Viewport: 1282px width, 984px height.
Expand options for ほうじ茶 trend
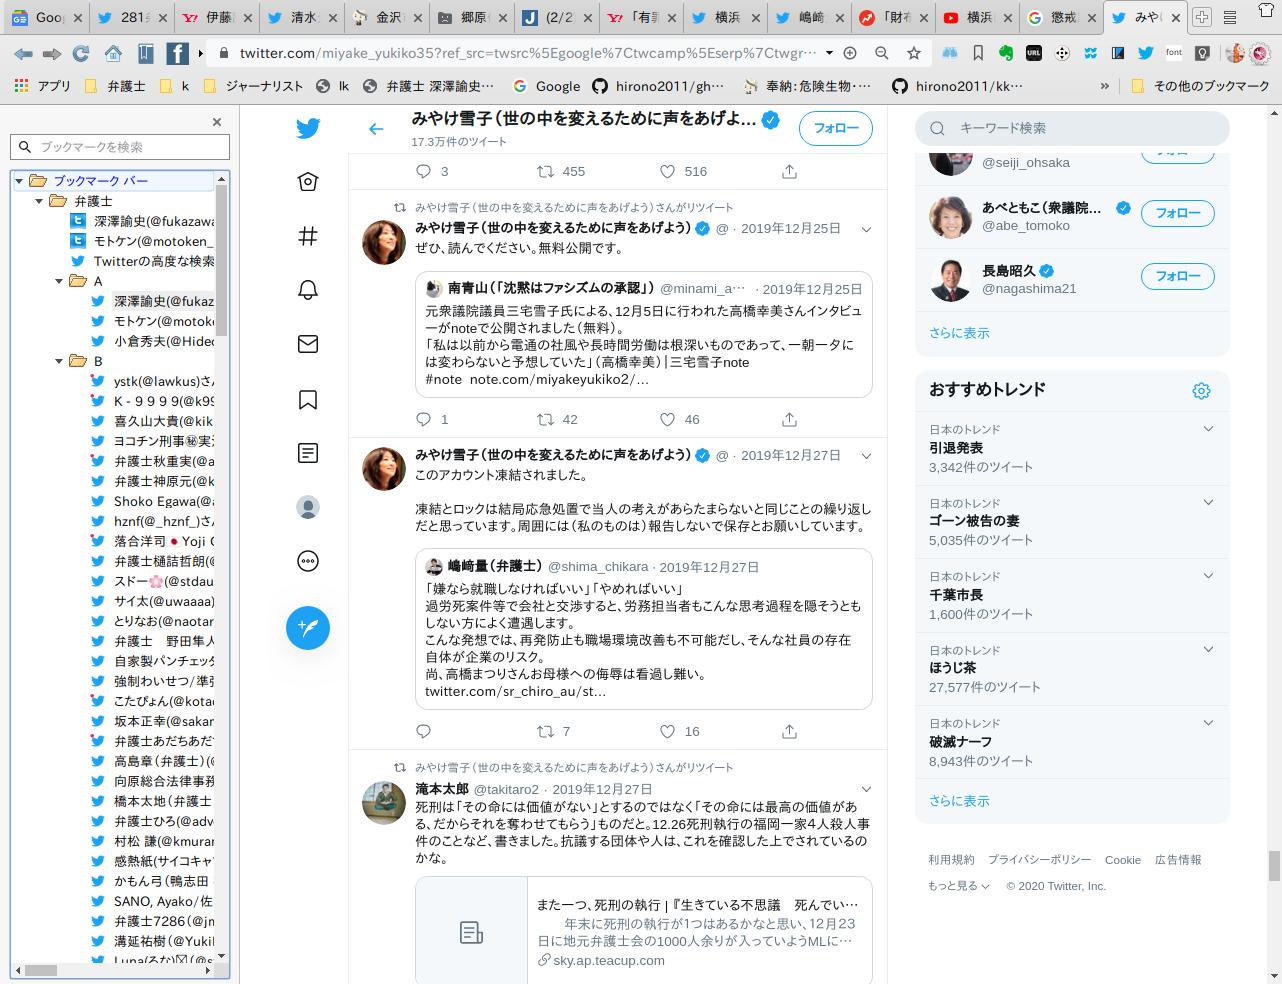1208,649
